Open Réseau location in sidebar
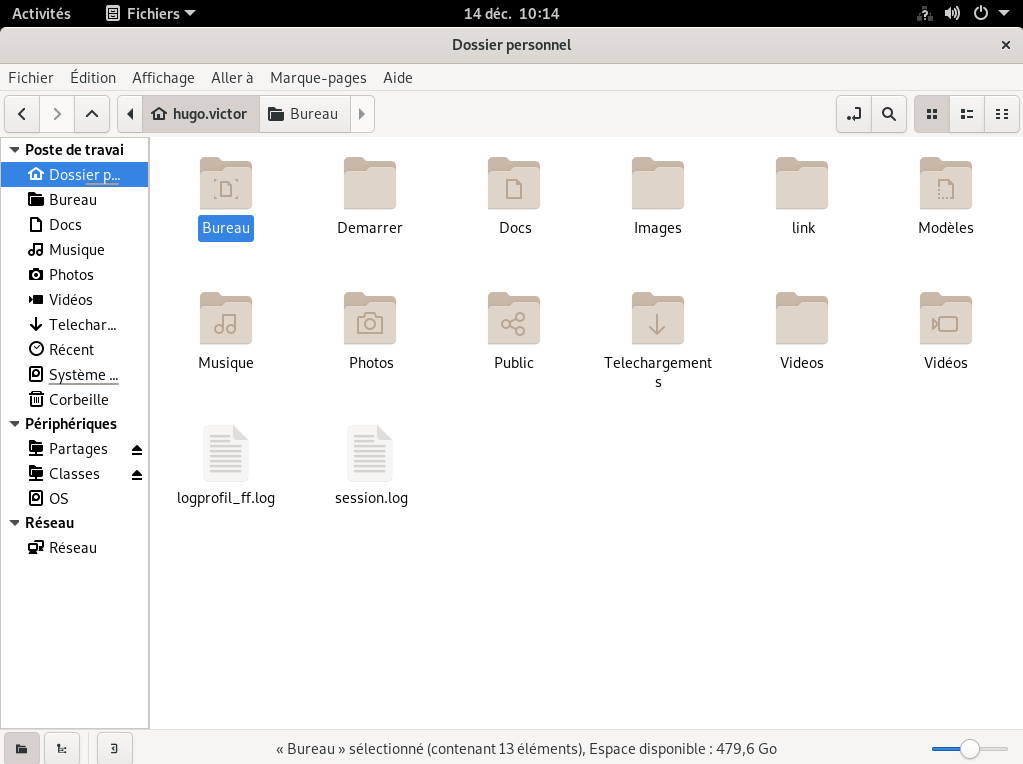This screenshot has width=1023, height=764. pos(74,548)
